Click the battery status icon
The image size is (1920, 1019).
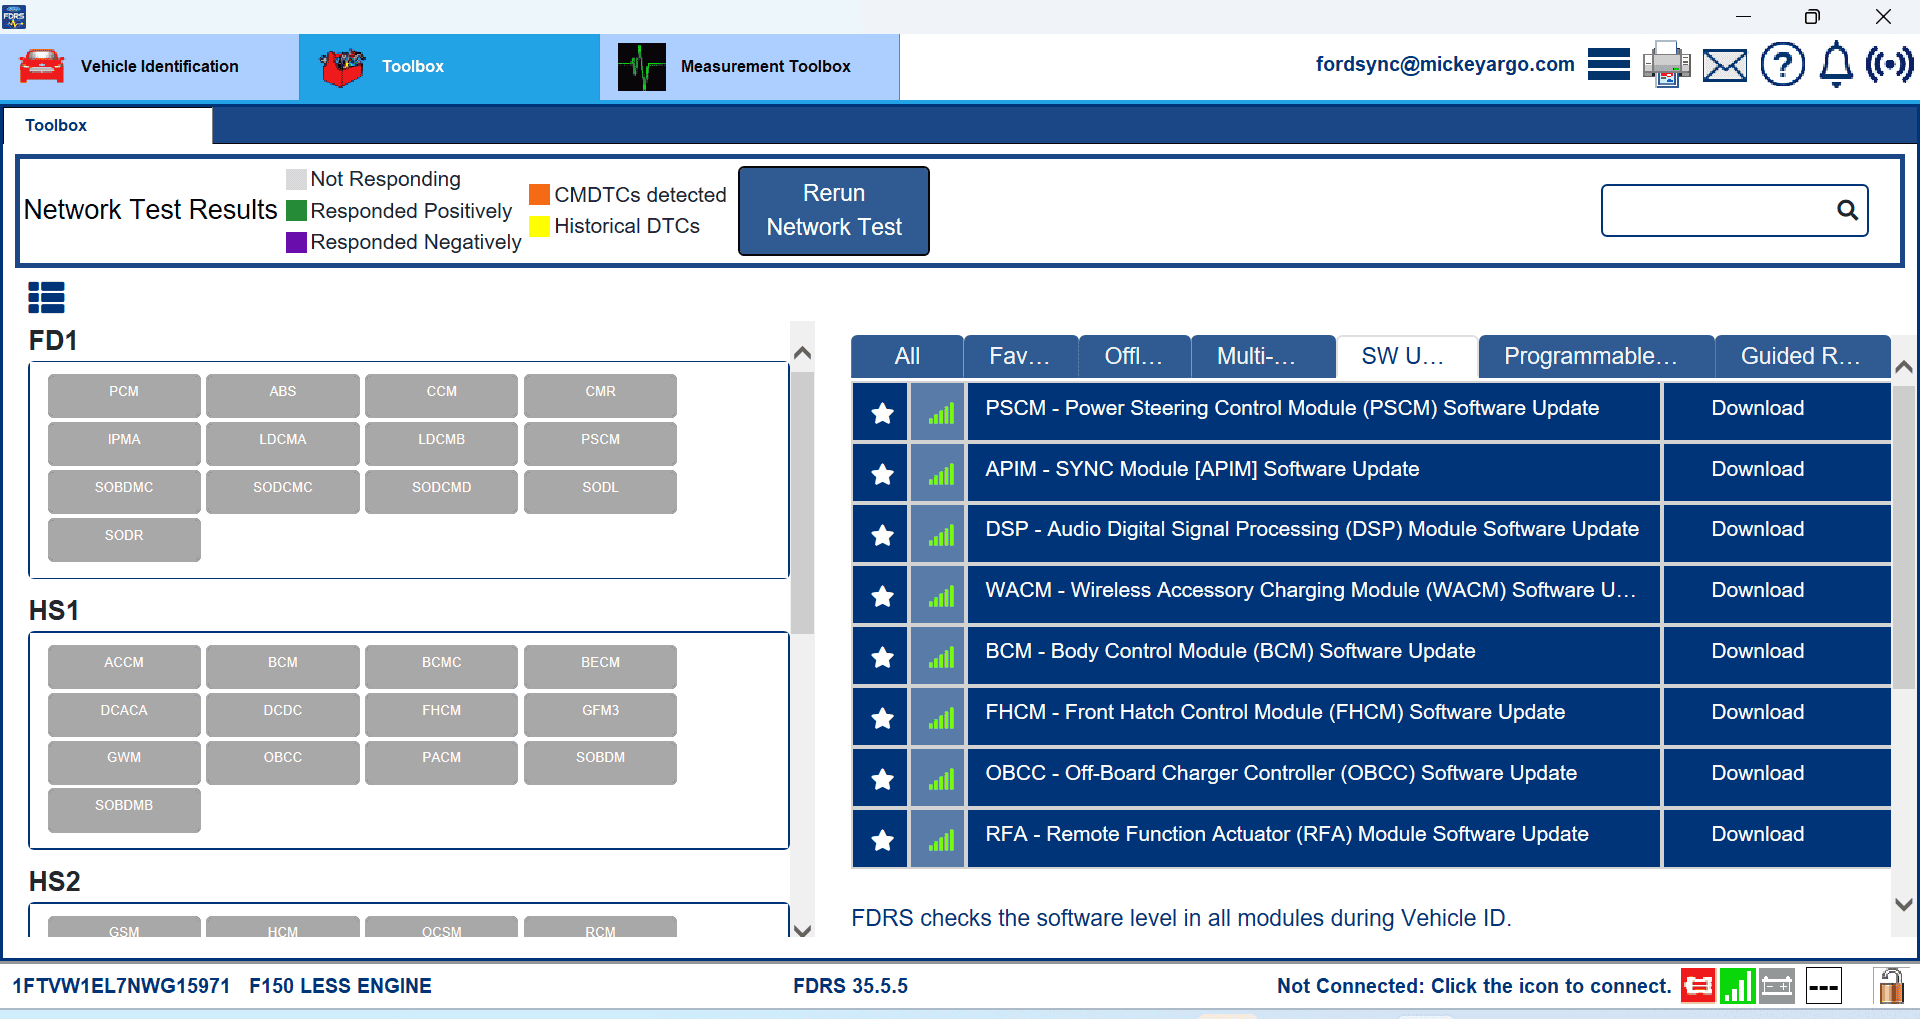pyautogui.click(x=1777, y=986)
